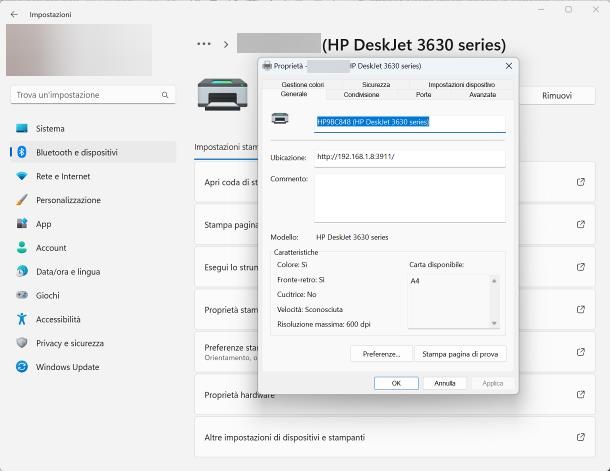Click the search magnifier icon
The height and width of the screenshot is (471, 610).
coord(165,95)
